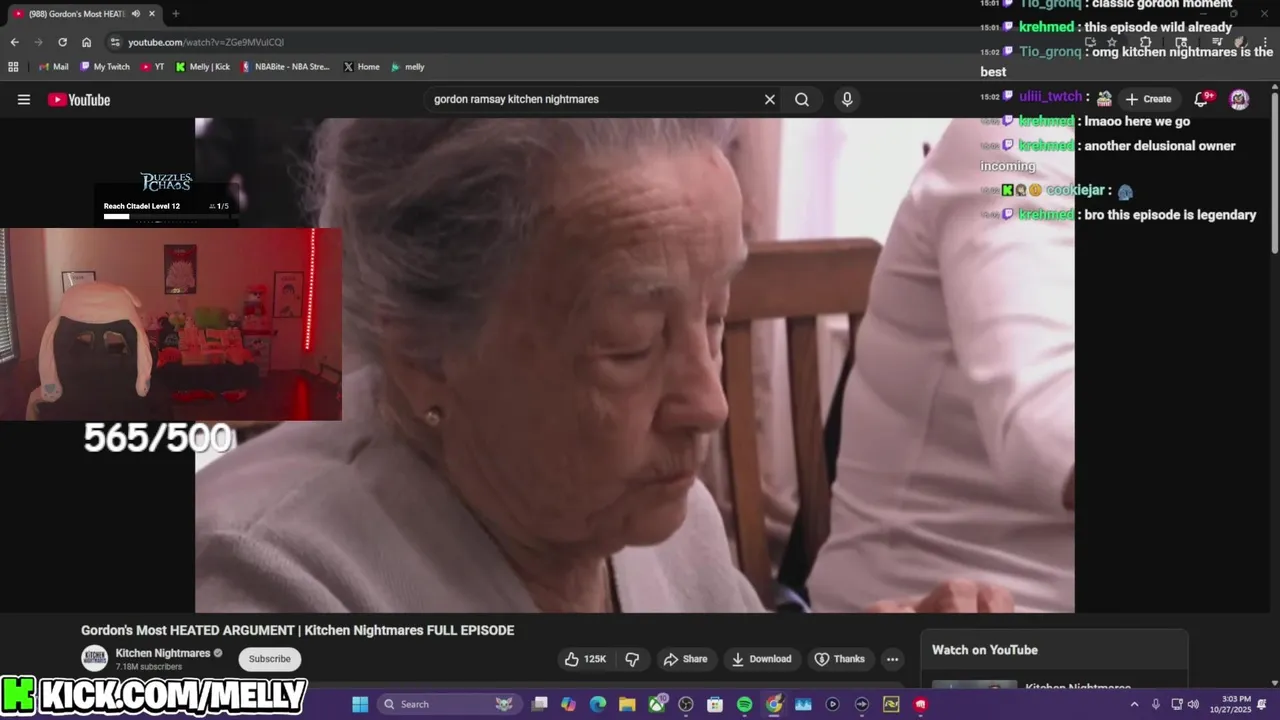The image size is (1280, 720).
Task: Open the Thanks donation button
Action: click(x=839, y=659)
